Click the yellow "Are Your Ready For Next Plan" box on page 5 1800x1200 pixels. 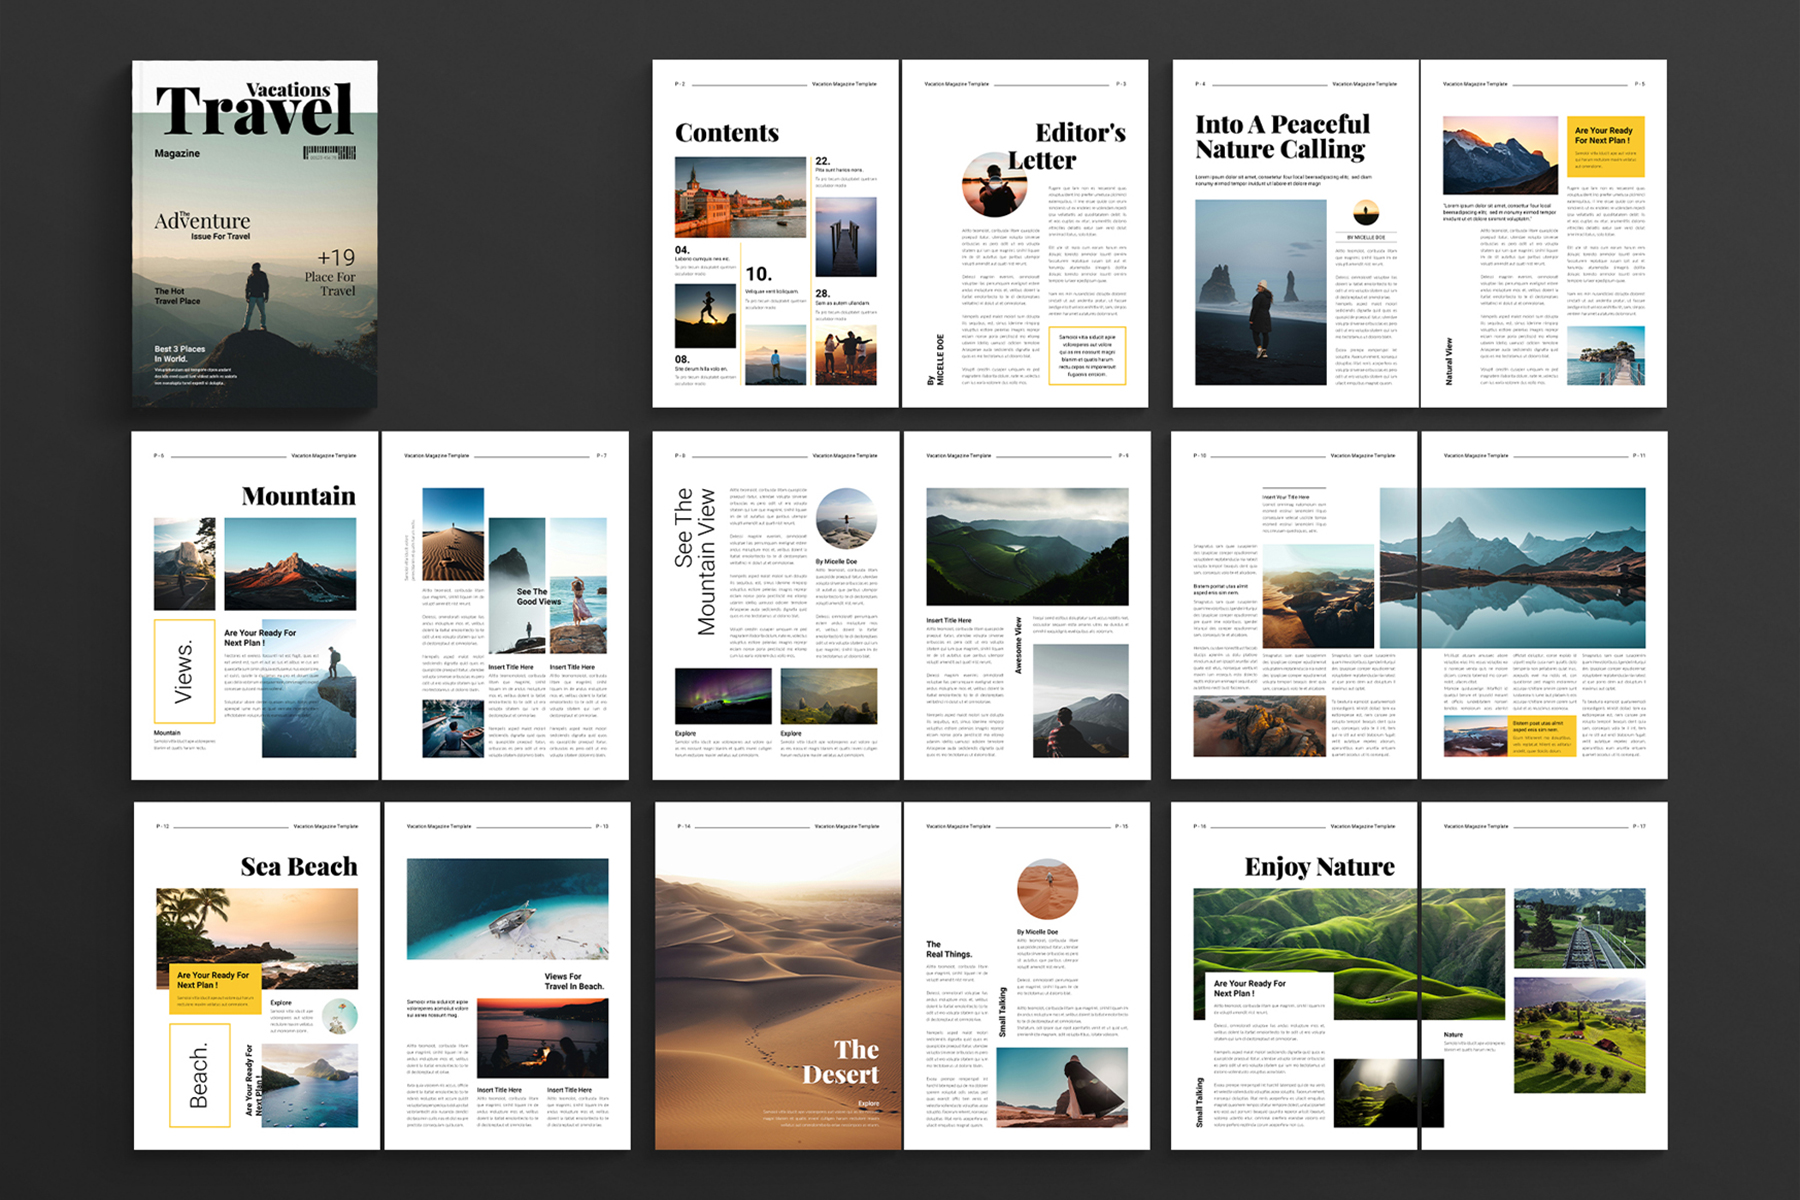point(1603,146)
